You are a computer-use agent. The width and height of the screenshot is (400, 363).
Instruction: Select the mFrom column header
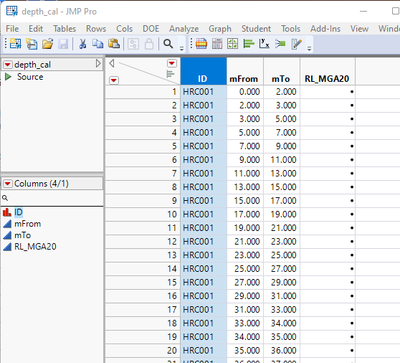point(245,71)
